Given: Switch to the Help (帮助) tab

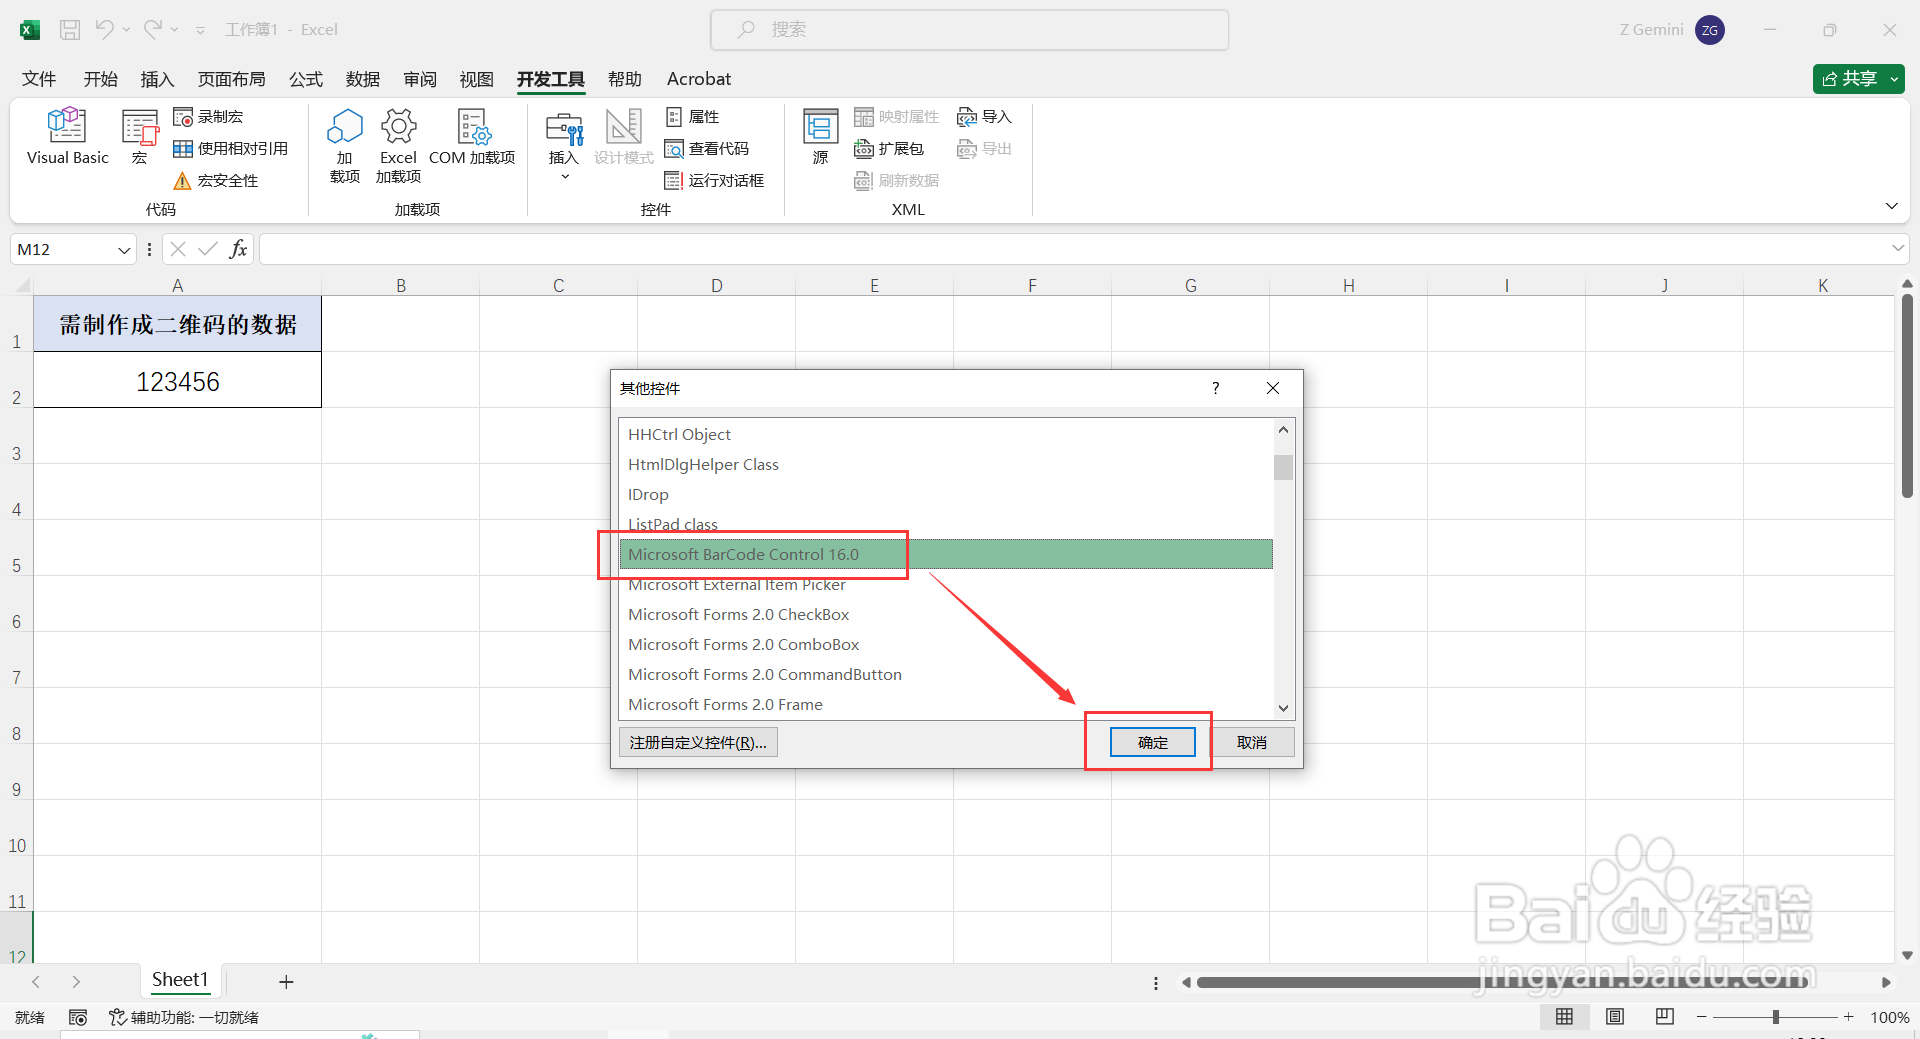Looking at the screenshot, I should click(624, 79).
